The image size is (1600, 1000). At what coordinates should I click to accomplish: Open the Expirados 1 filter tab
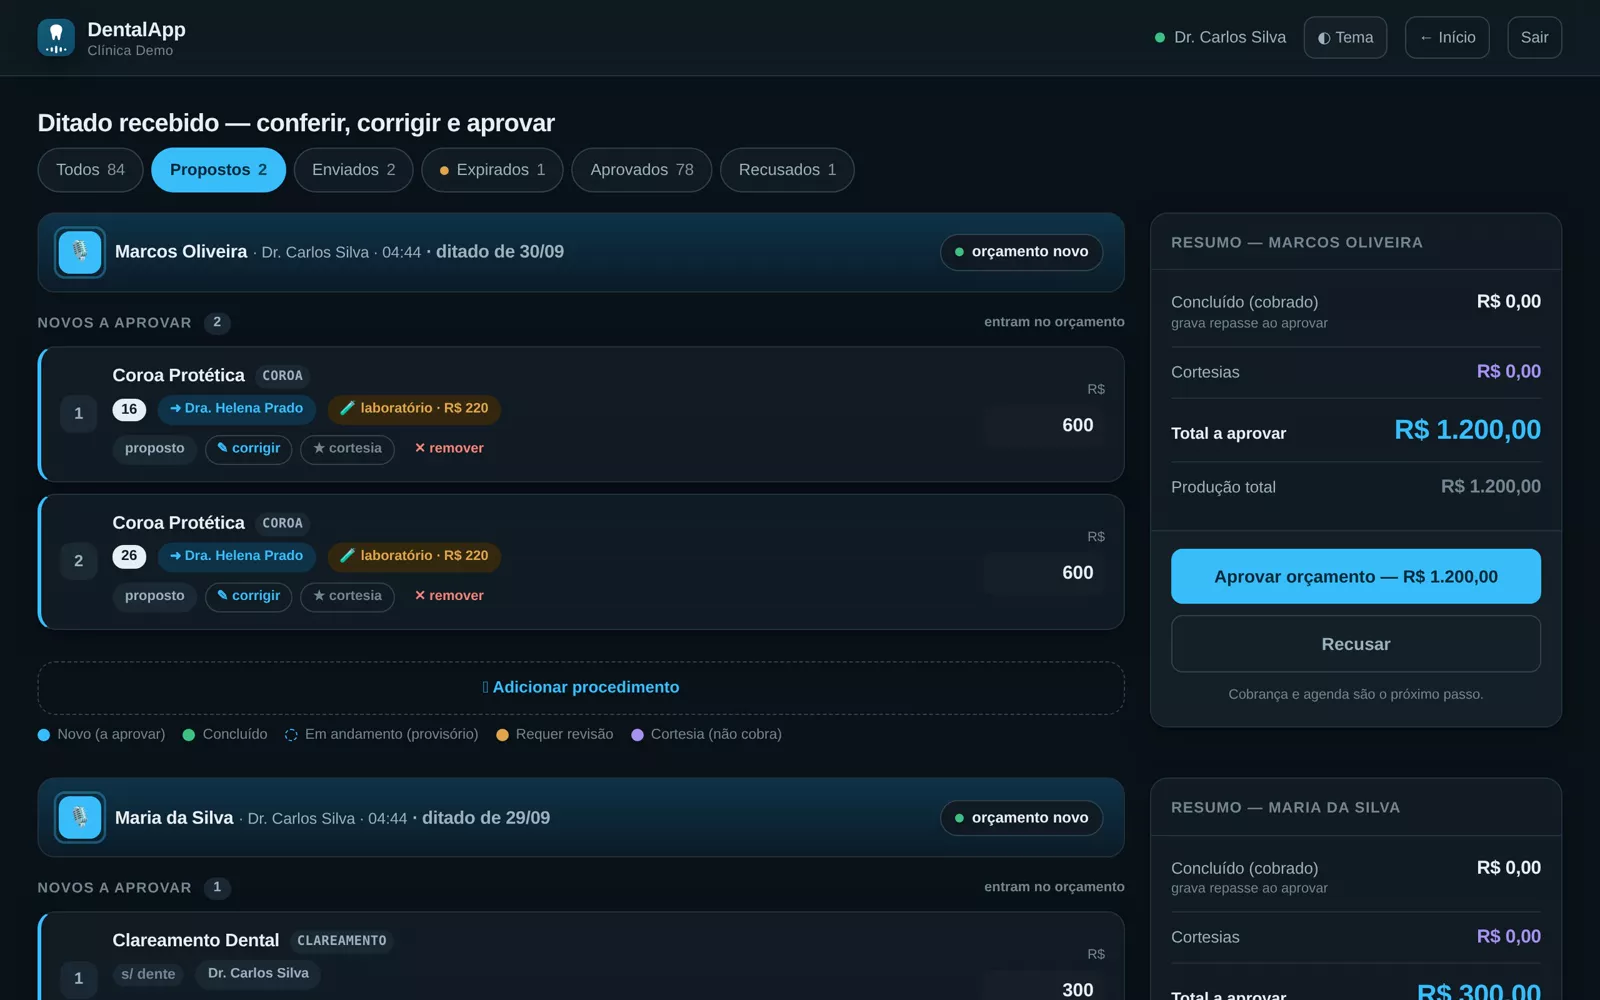pyautogui.click(x=492, y=170)
